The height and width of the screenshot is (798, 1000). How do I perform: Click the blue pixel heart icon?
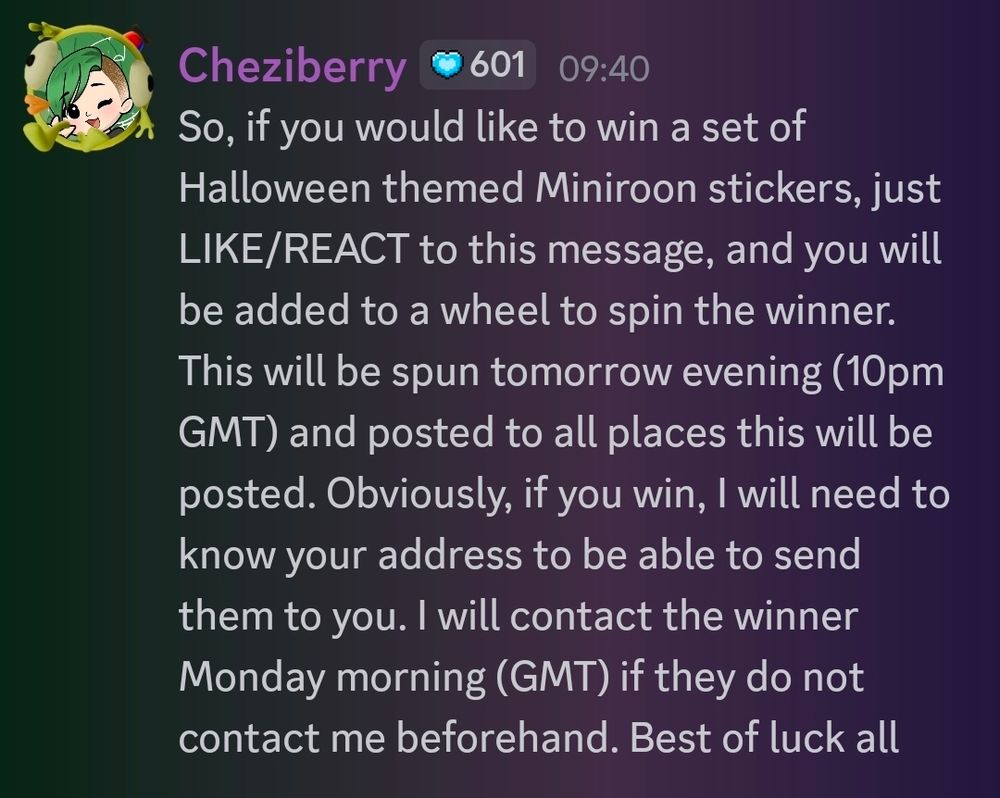pos(446,65)
